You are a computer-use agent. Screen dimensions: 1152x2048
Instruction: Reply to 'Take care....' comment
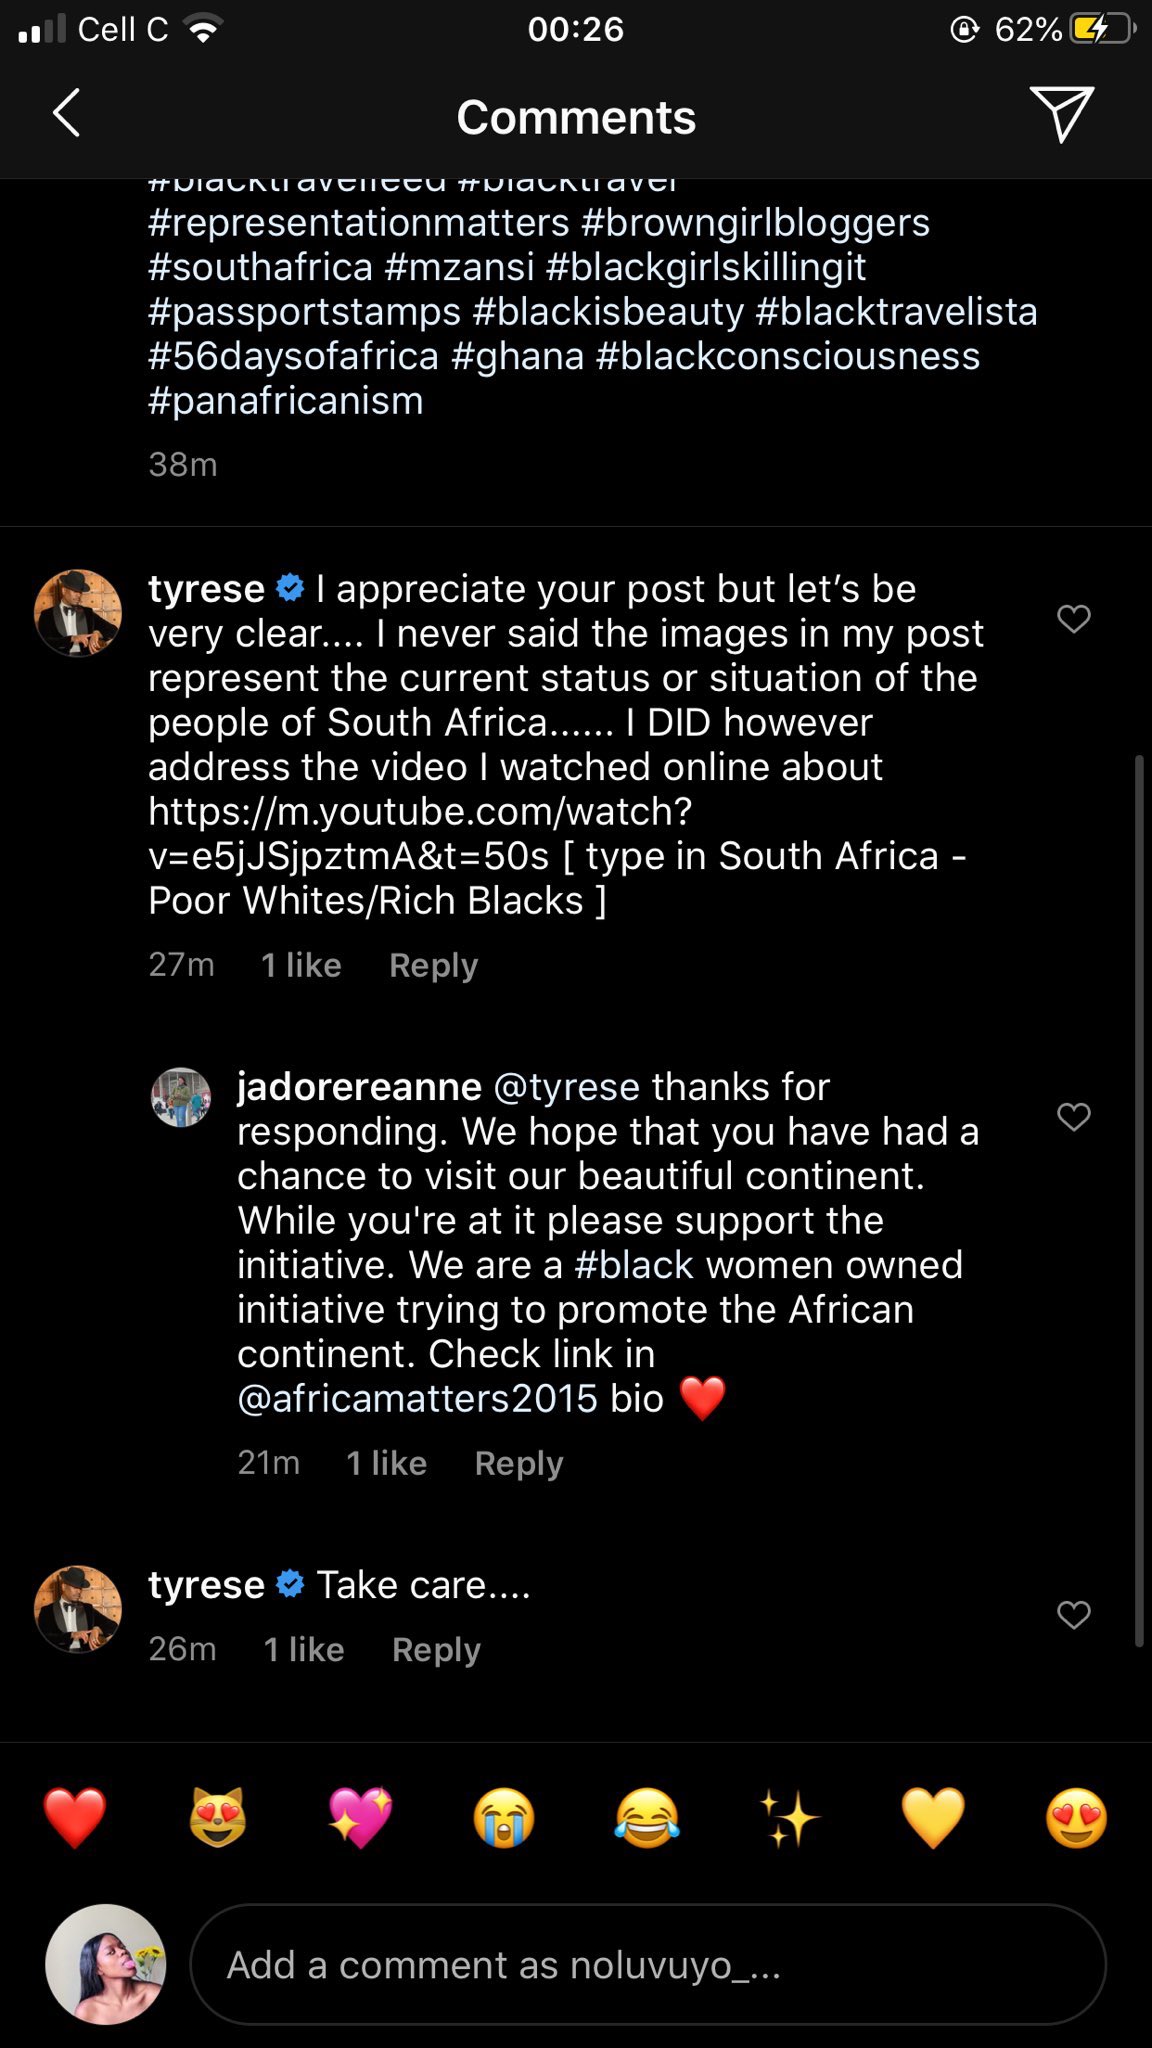pyautogui.click(x=436, y=1649)
